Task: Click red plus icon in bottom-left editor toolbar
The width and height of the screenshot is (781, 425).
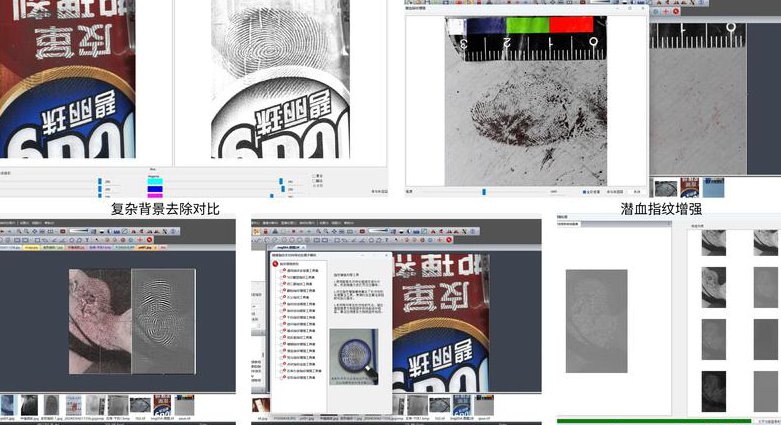Action: [140, 240]
